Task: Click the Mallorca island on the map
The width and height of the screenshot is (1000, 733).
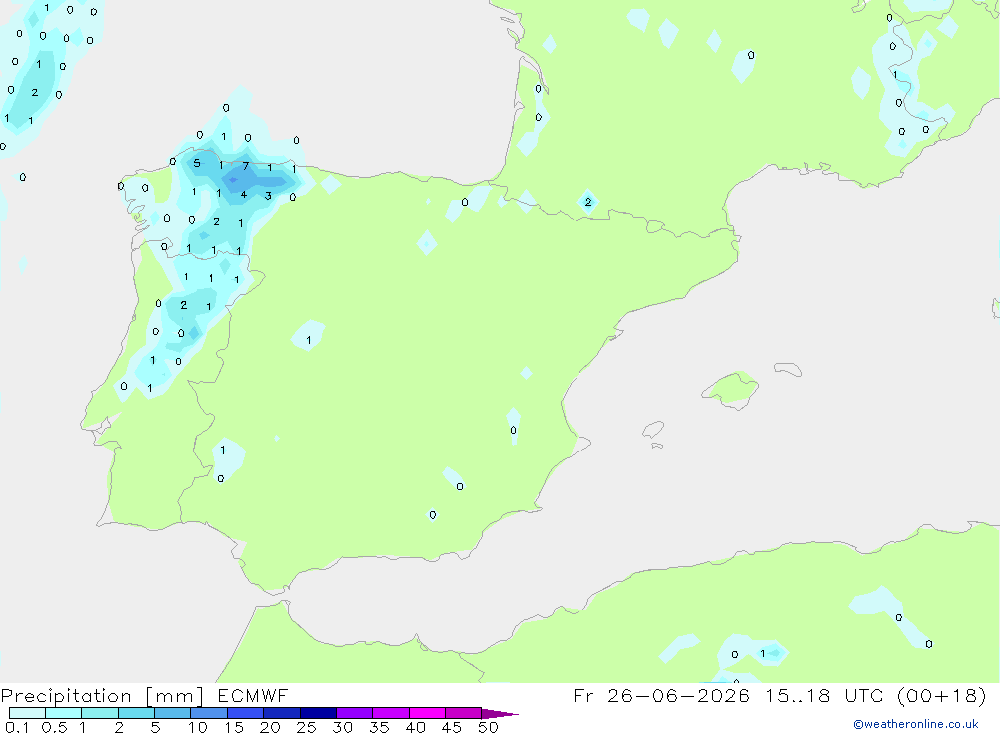Action: pyautogui.click(x=732, y=389)
